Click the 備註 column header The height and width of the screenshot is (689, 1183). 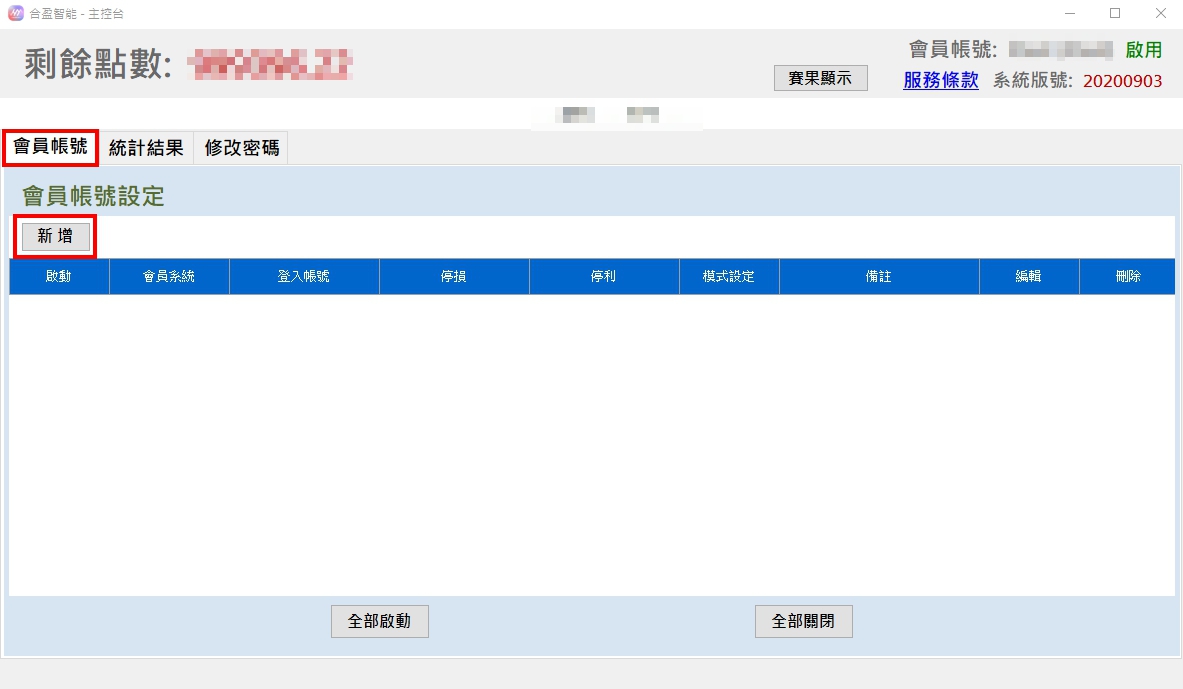[879, 277]
